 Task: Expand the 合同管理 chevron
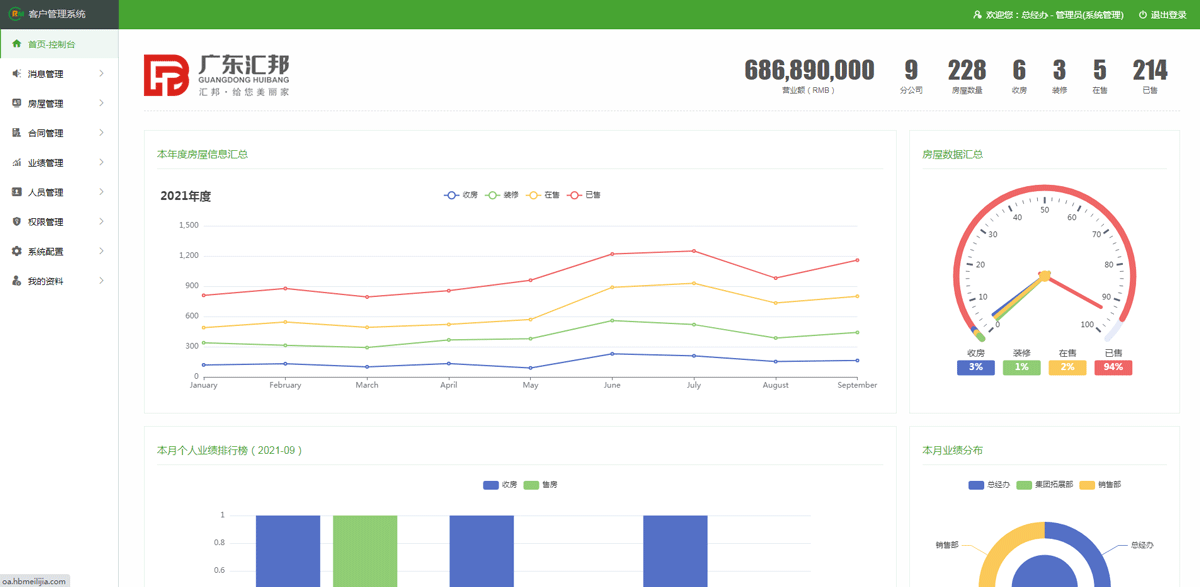point(101,133)
